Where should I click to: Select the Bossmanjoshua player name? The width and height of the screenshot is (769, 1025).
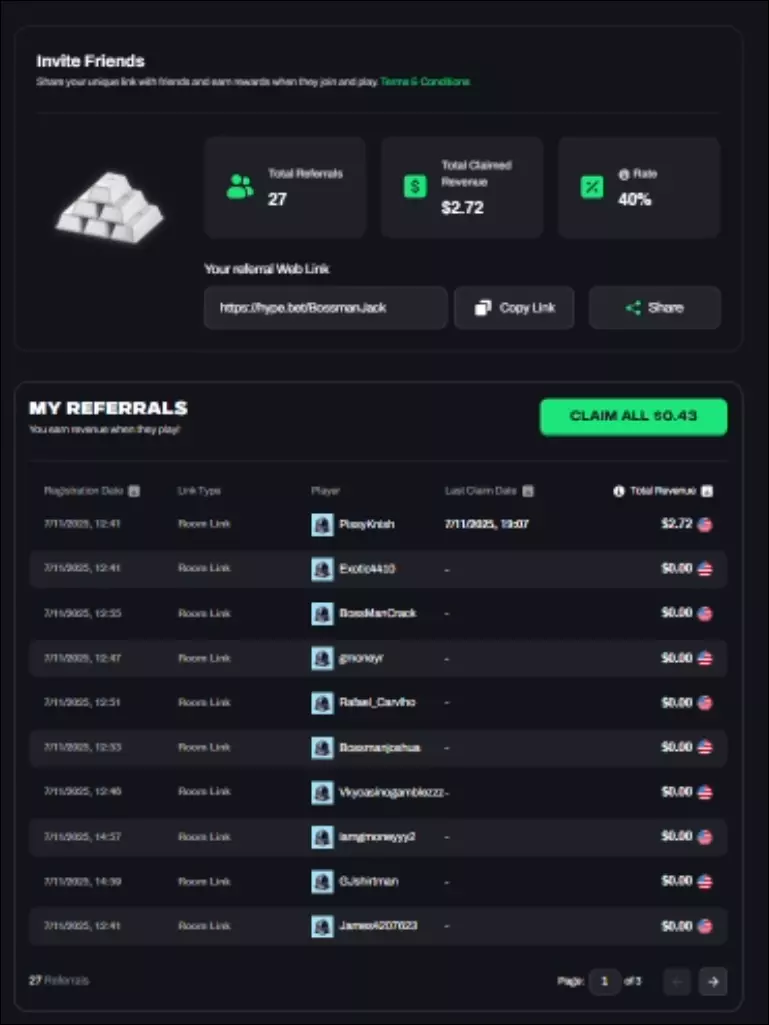(x=379, y=747)
